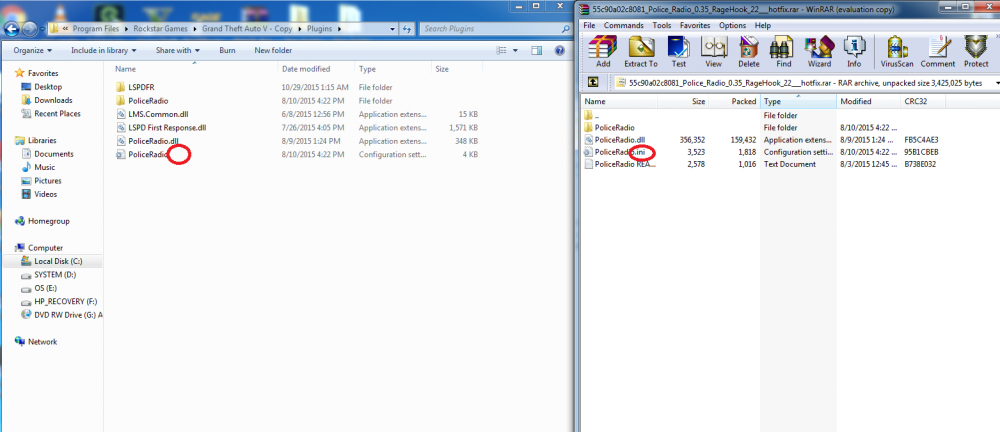Open the WinRAR File menu

(x=589, y=26)
